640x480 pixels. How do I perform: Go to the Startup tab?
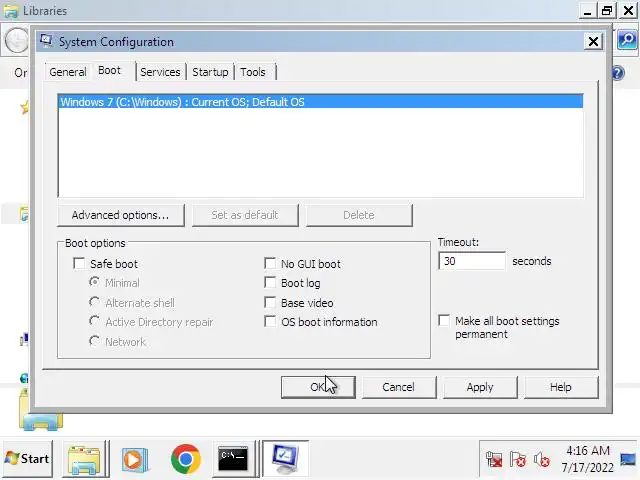coord(210,72)
